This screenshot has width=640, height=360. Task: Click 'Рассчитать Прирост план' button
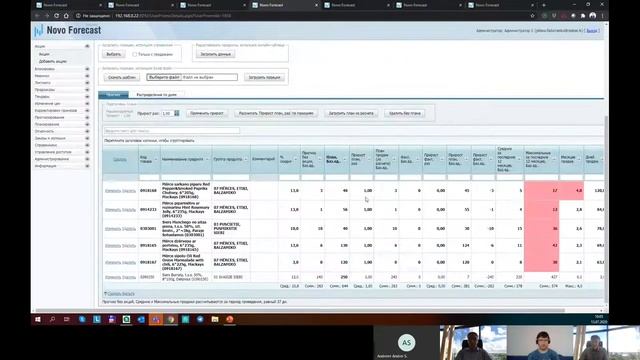tap(276, 113)
